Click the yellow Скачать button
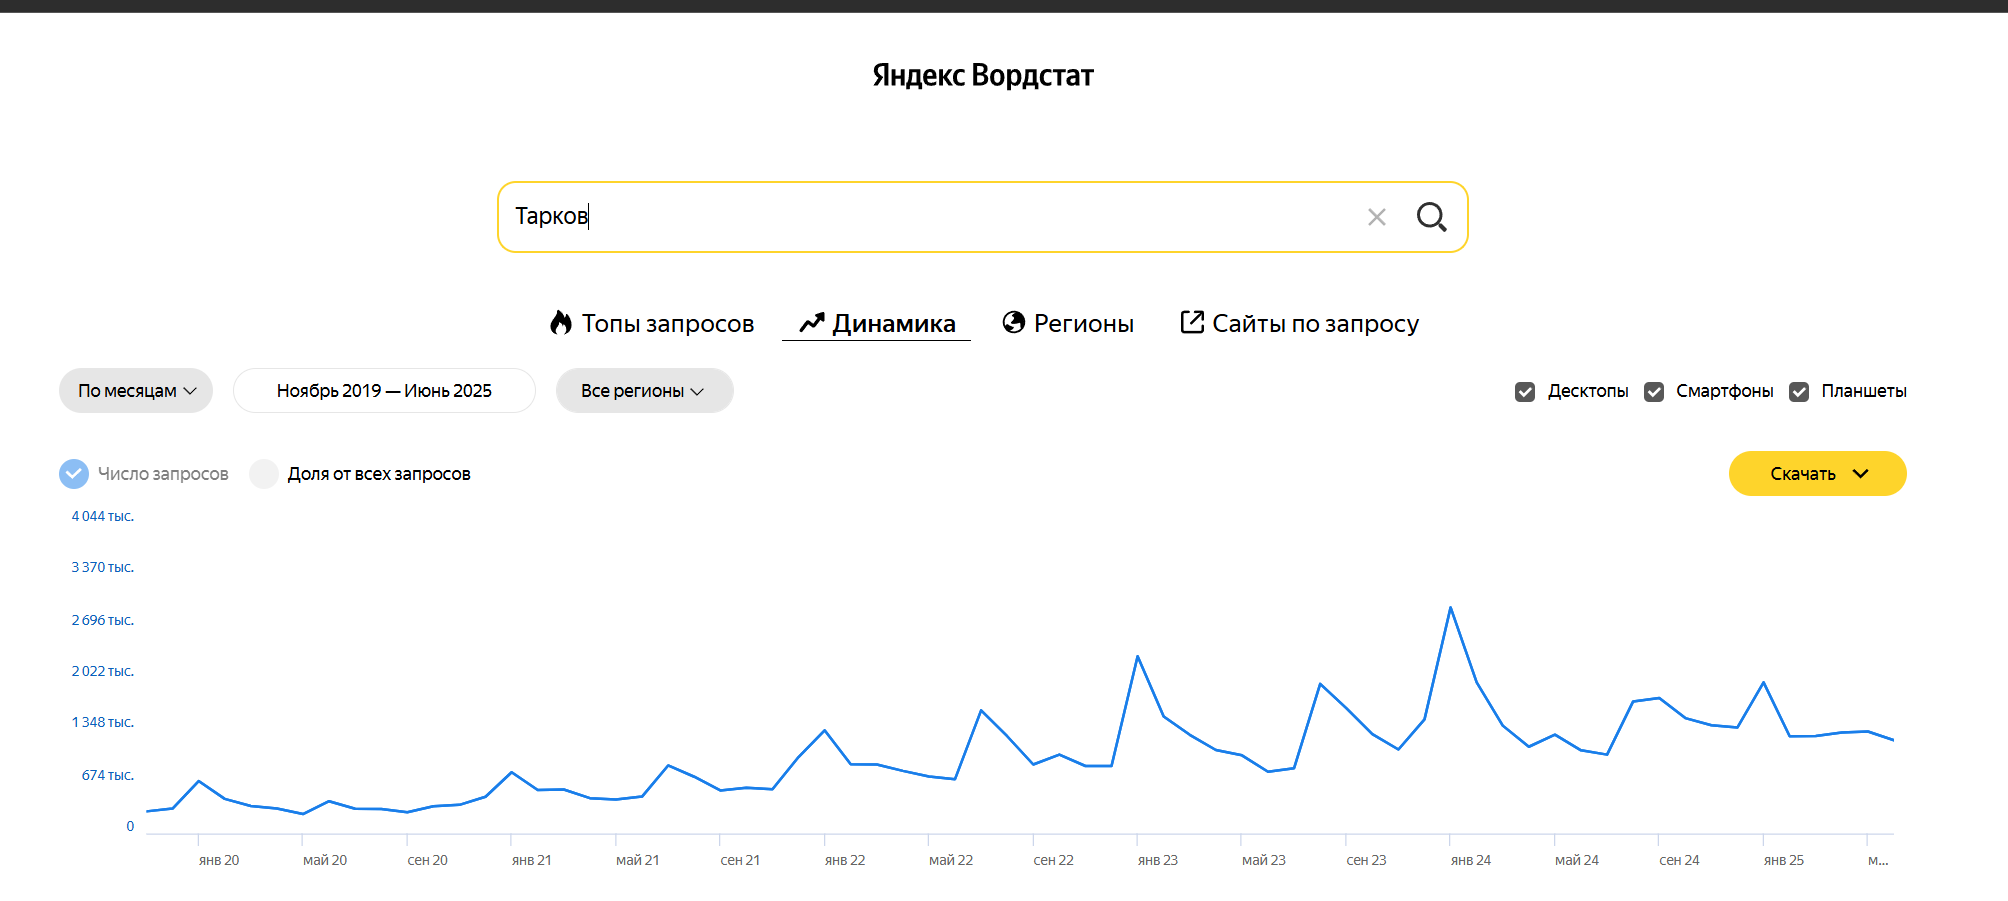The height and width of the screenshot is (901, 2008). pyautogui.click(x=1802, y=474)
